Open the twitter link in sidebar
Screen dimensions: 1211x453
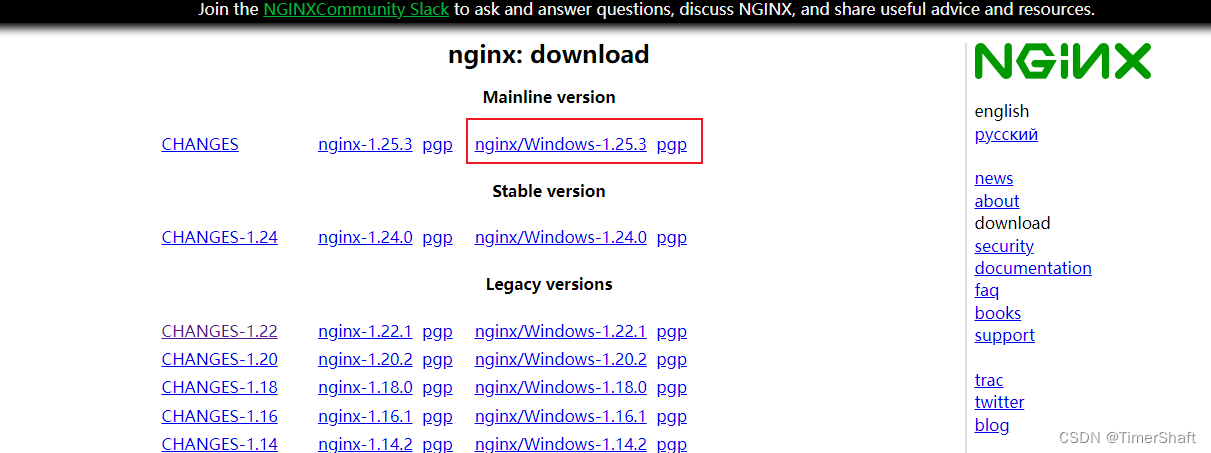[1000, 402]
